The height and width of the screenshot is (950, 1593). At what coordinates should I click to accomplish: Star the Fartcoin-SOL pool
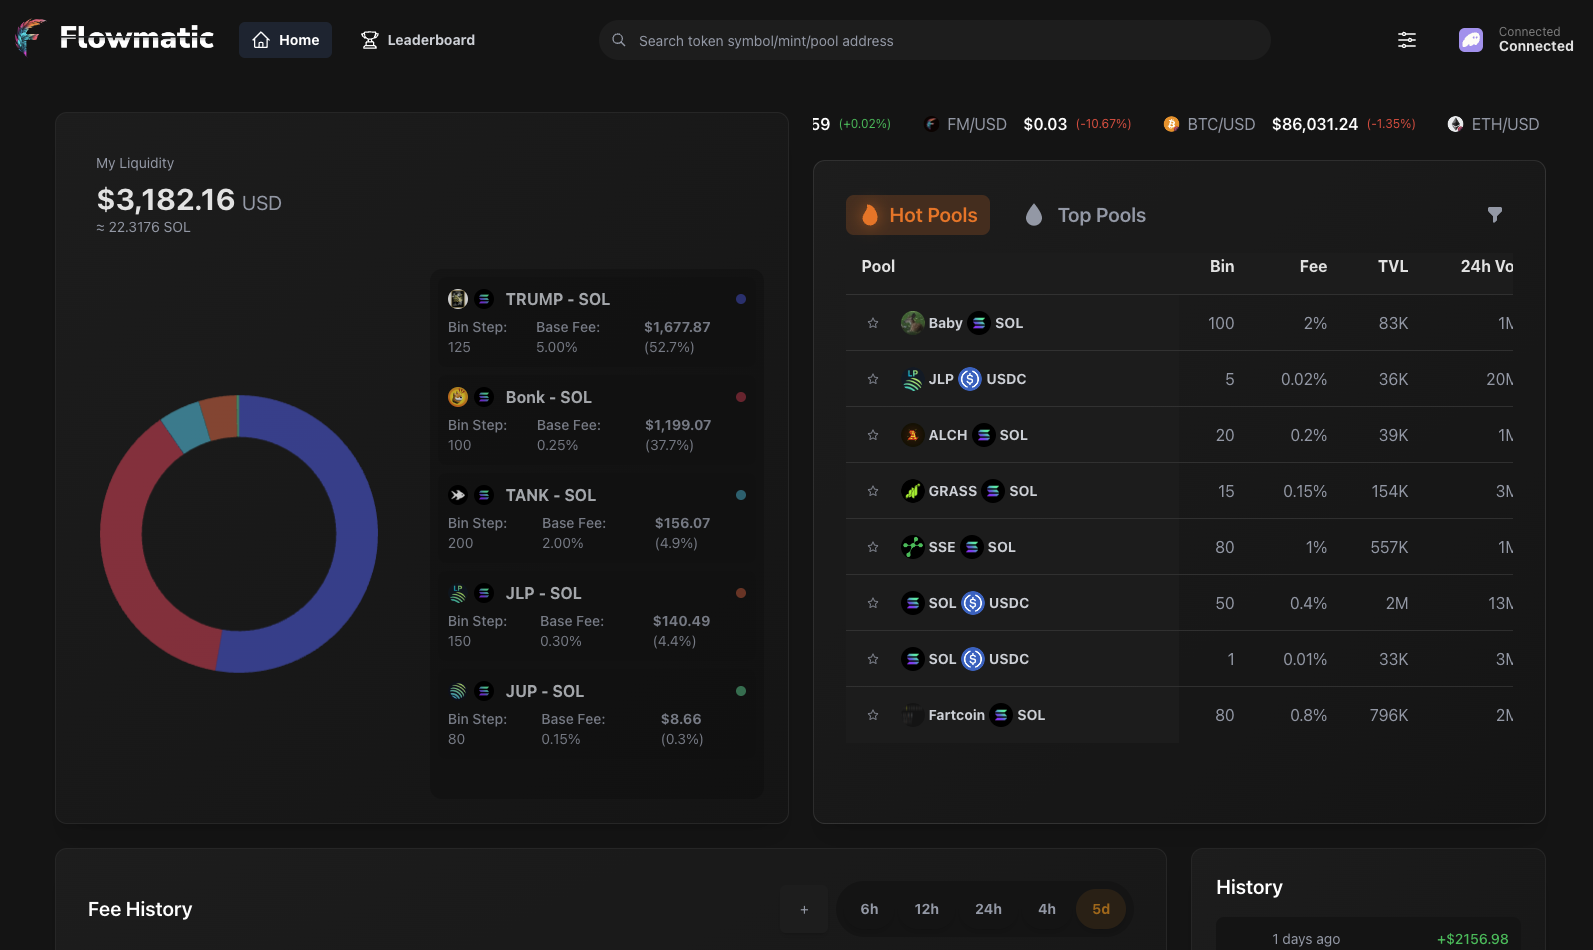(x=873, y=715)
